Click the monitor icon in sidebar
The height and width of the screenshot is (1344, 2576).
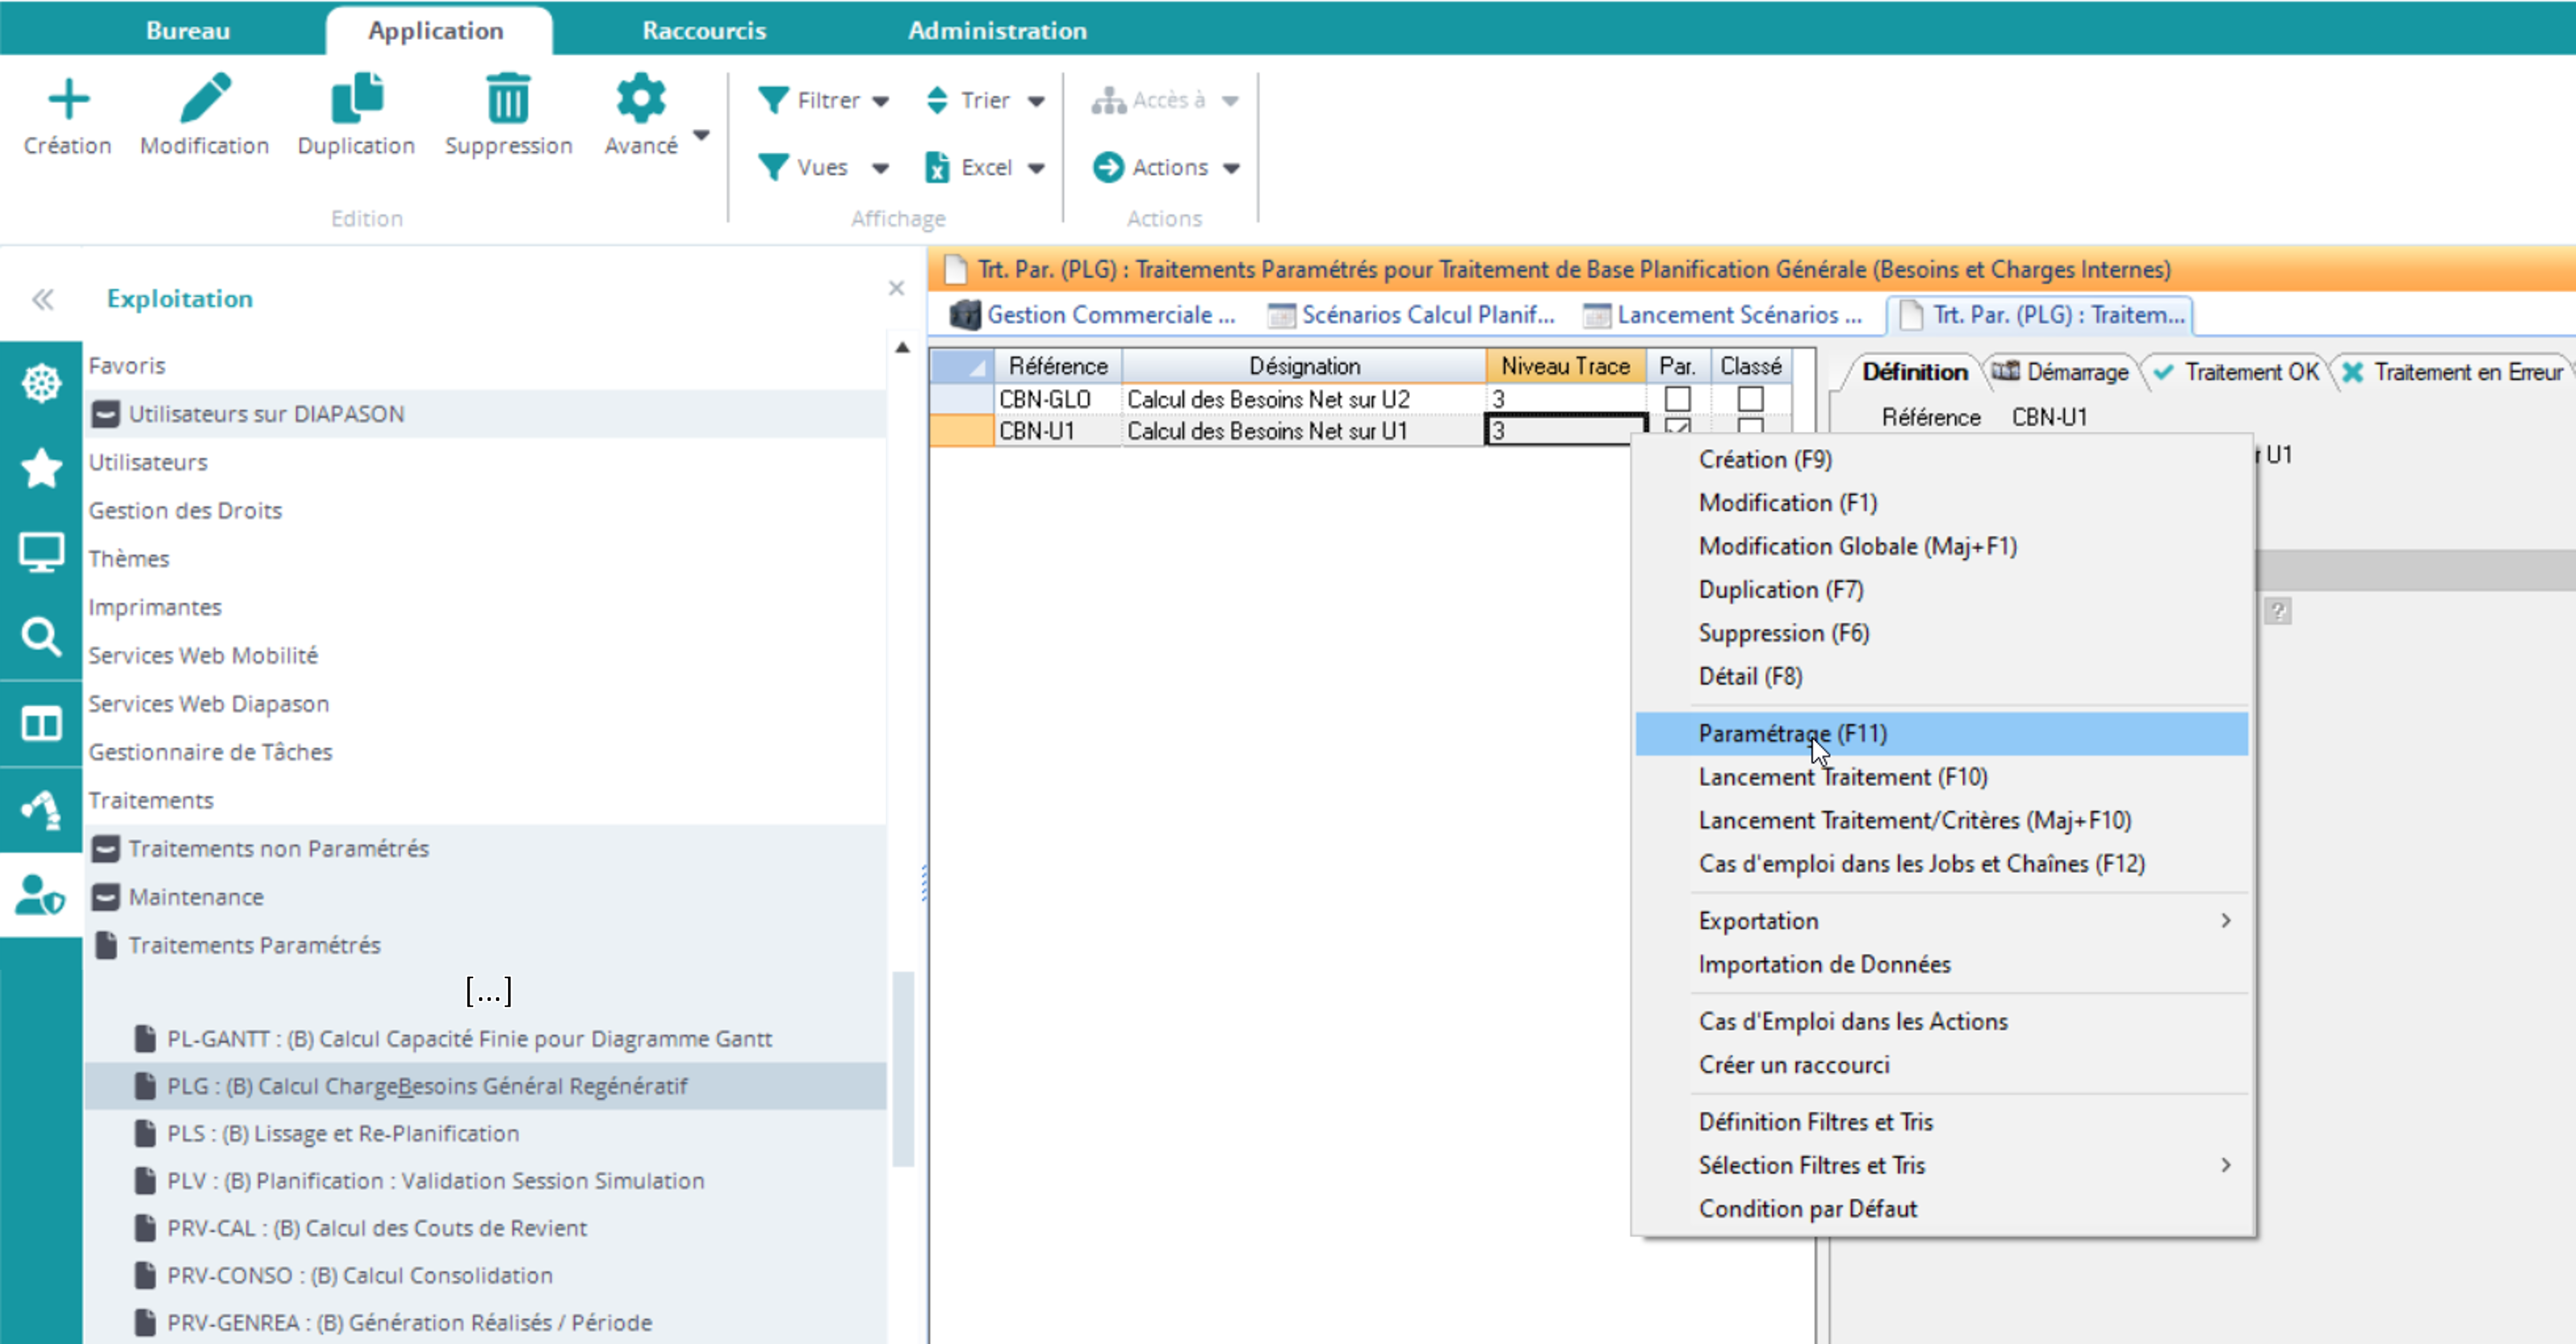[41, 552]
